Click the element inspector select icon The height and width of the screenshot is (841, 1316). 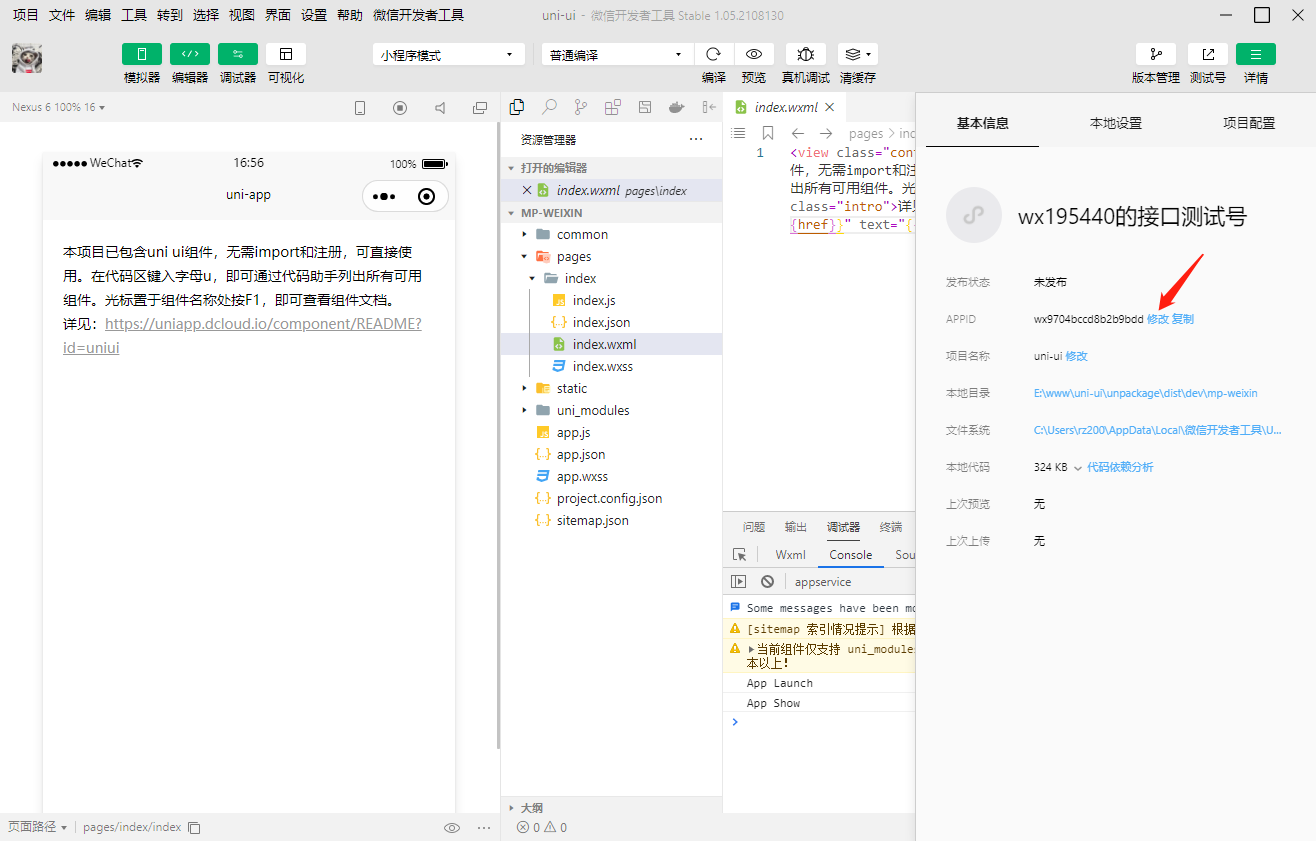pyautogui.click(x=740, y=555)
